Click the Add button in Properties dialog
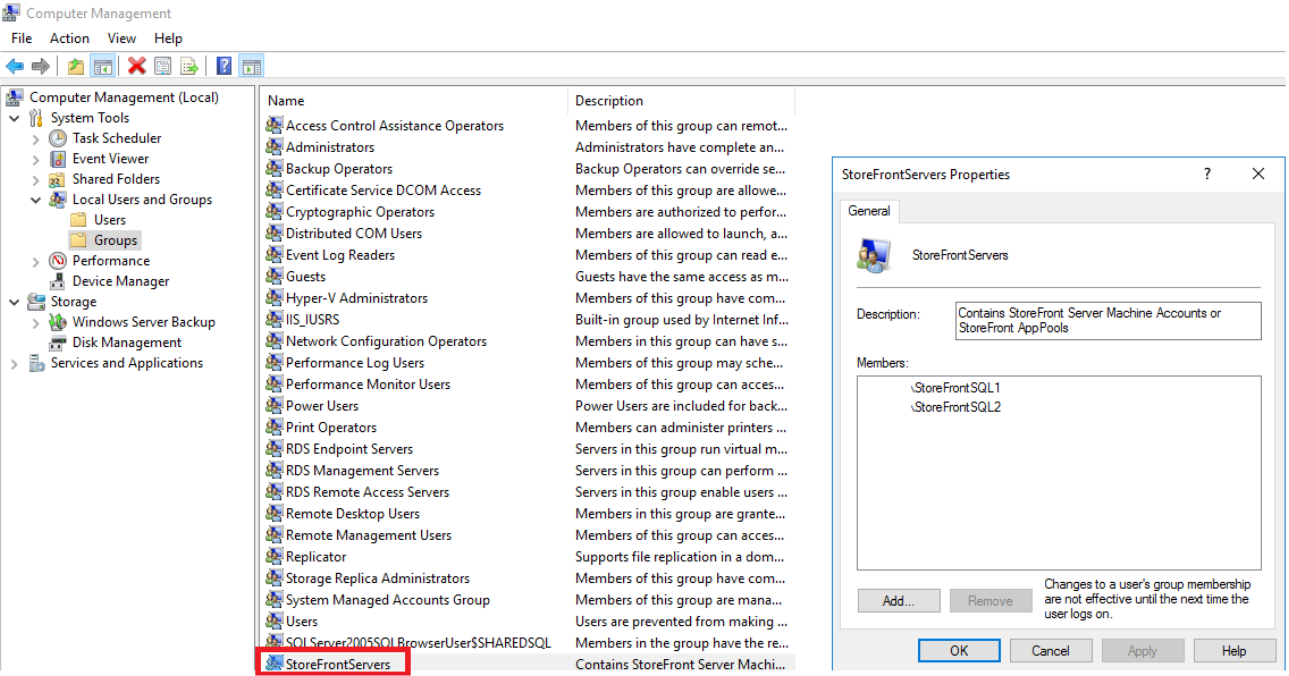1289x676 pixels. point(897,600)
